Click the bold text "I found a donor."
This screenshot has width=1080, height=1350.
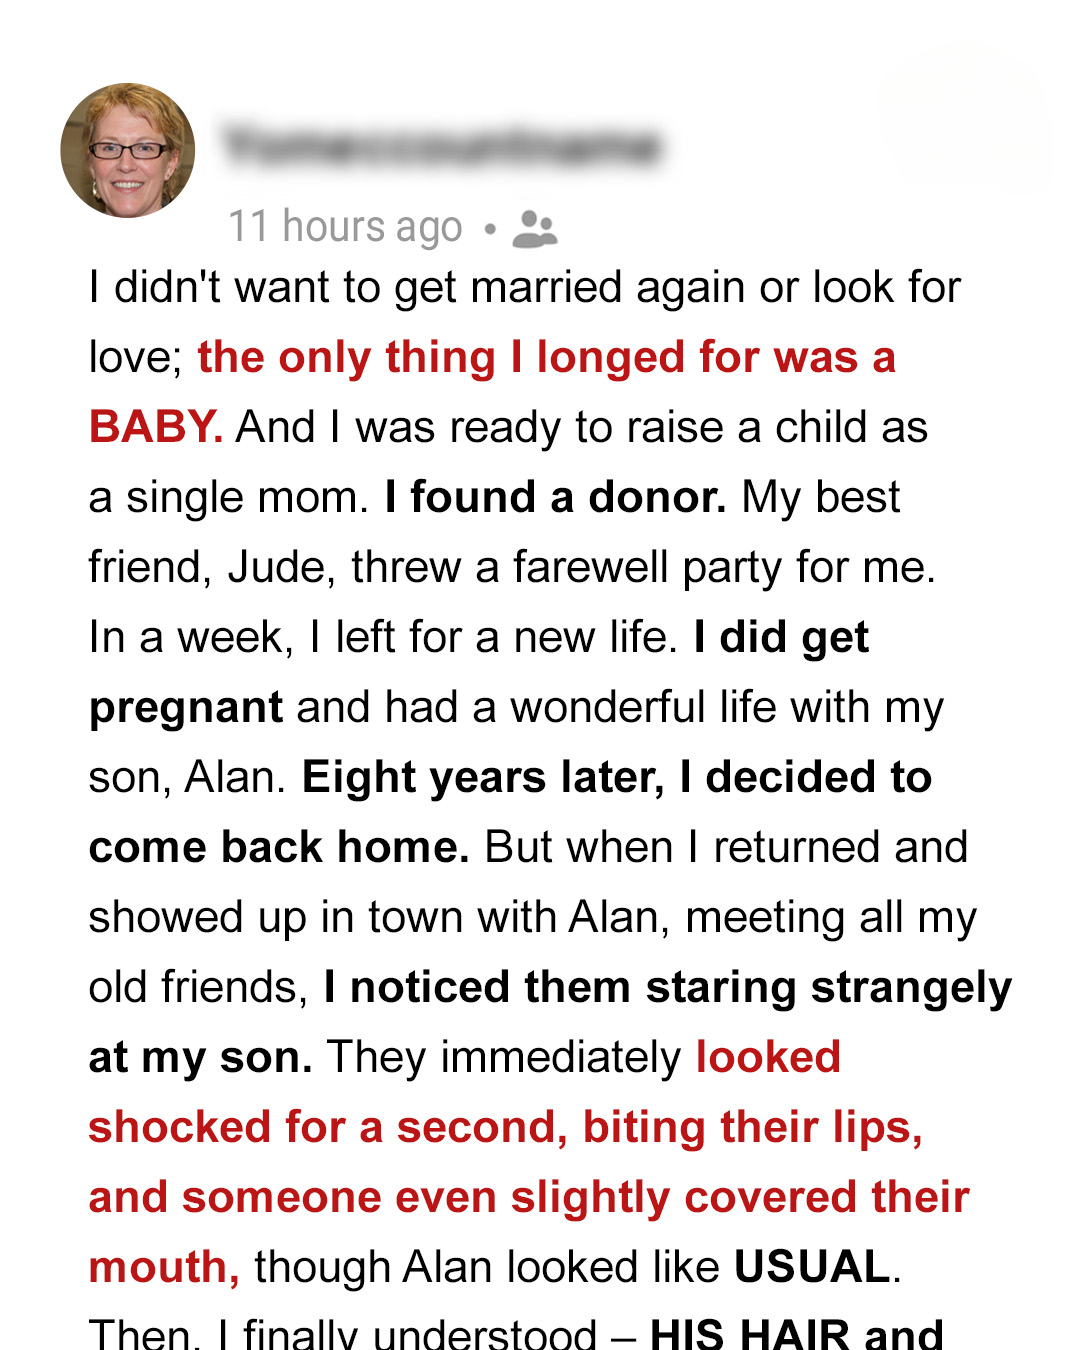click(555, 497)
